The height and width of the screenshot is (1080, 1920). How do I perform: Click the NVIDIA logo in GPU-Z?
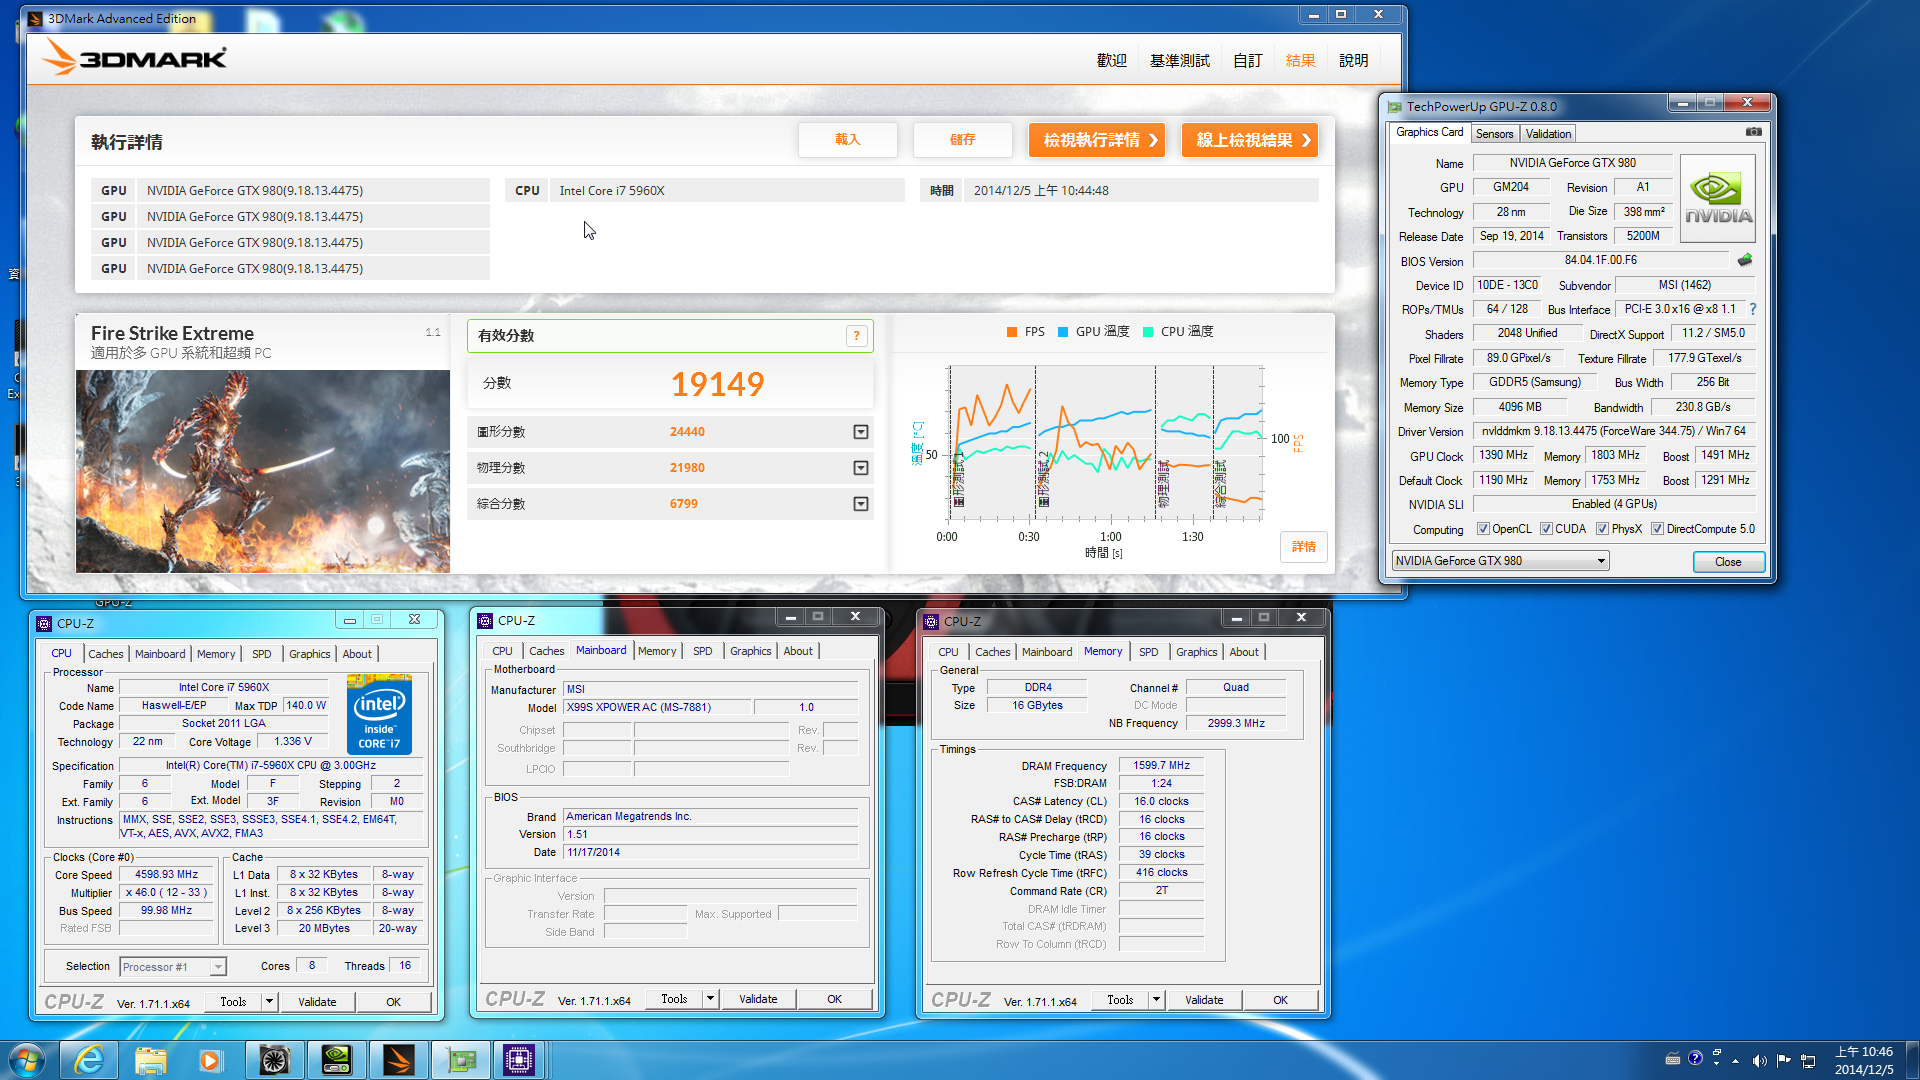point(1718,199)
